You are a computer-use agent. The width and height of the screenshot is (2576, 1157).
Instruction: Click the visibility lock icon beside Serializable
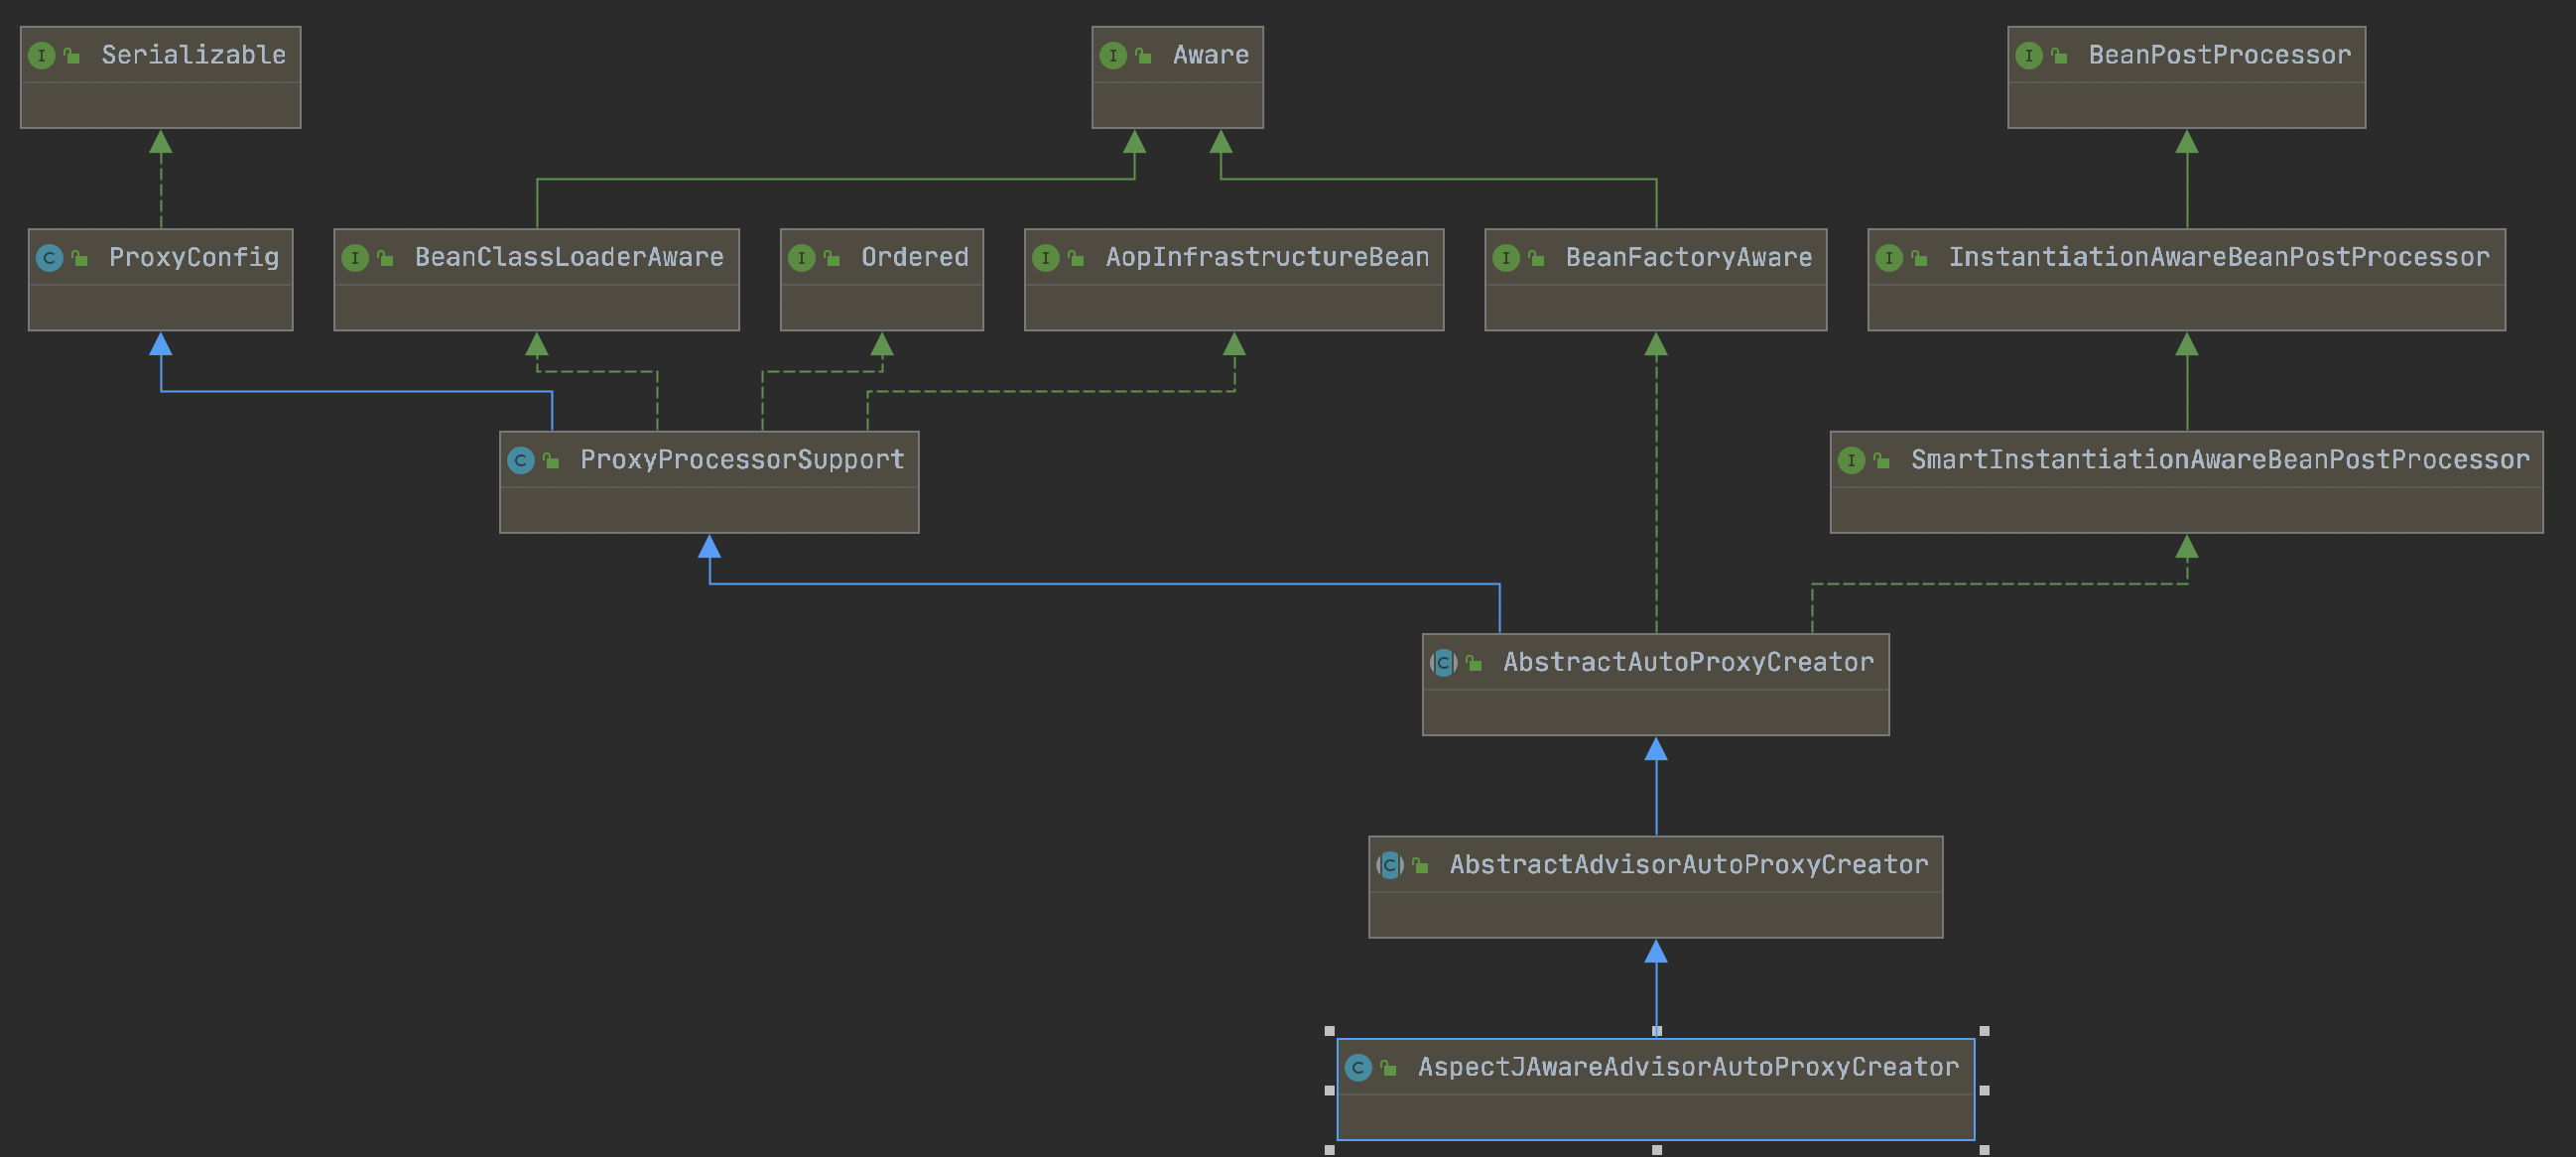[72, 56]
